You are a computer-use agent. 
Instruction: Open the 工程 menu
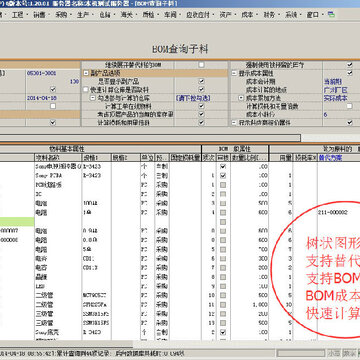click(17, 15)
